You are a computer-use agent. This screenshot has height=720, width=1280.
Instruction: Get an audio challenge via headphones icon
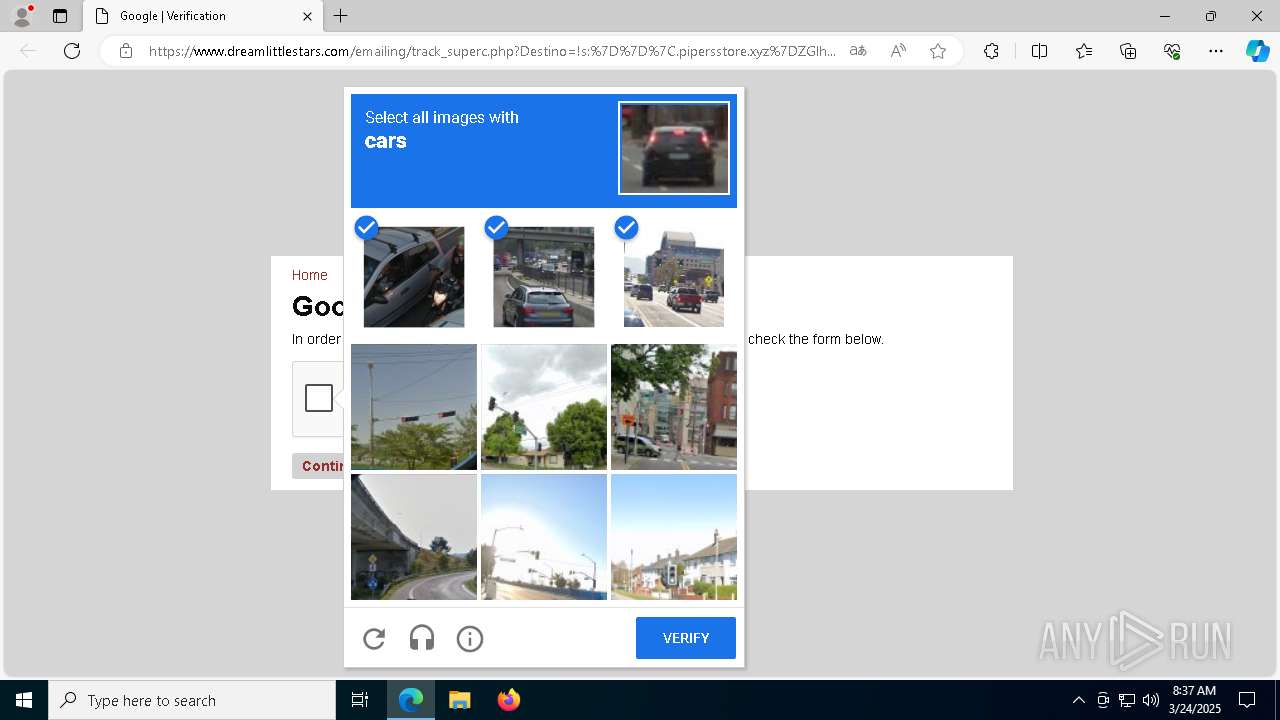[422, 639]
